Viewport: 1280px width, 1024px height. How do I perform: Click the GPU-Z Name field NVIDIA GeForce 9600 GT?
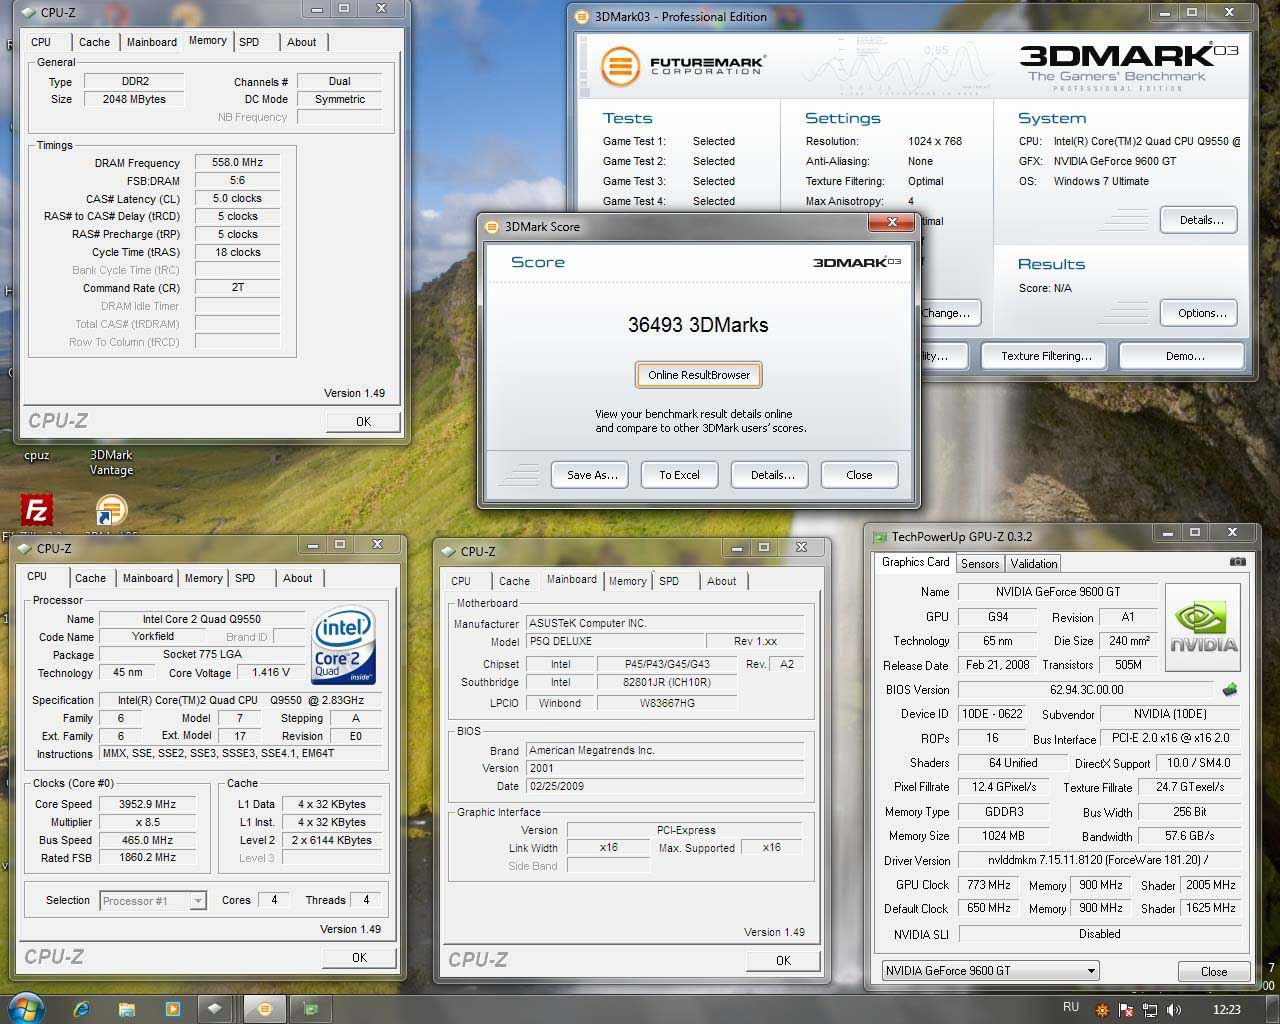click(x=1058, y=592)
